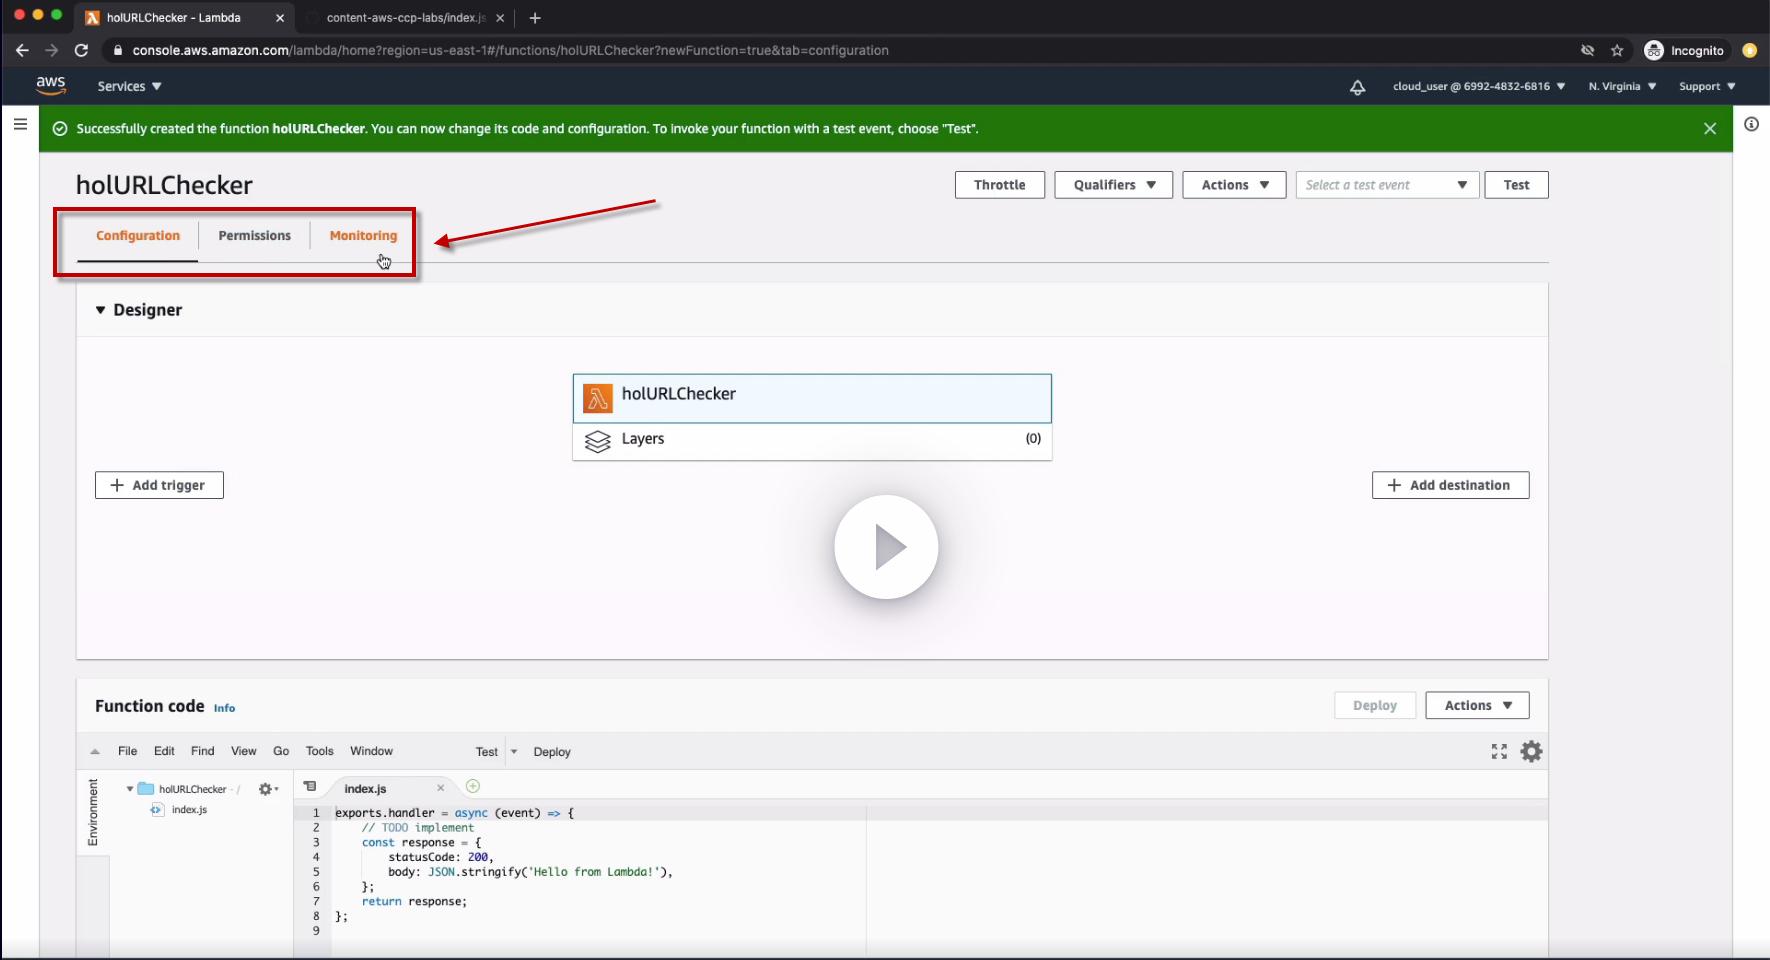Dismiss the green success banner

(1710, 128)
